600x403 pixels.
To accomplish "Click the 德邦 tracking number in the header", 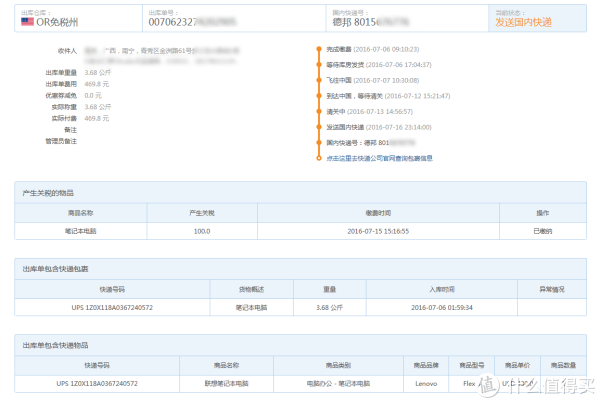I will 370,22.
